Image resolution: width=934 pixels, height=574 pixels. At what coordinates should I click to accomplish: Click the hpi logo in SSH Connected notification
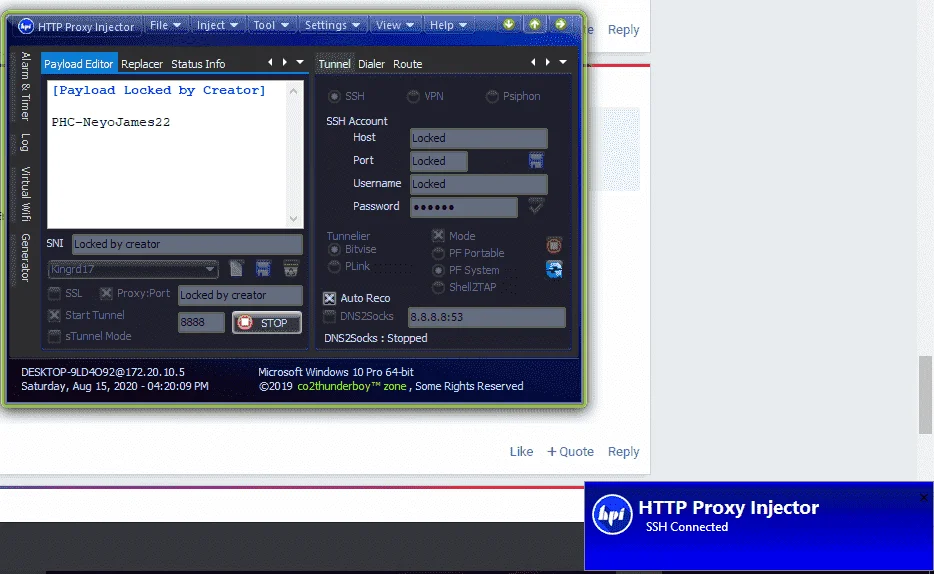[612, 514]
